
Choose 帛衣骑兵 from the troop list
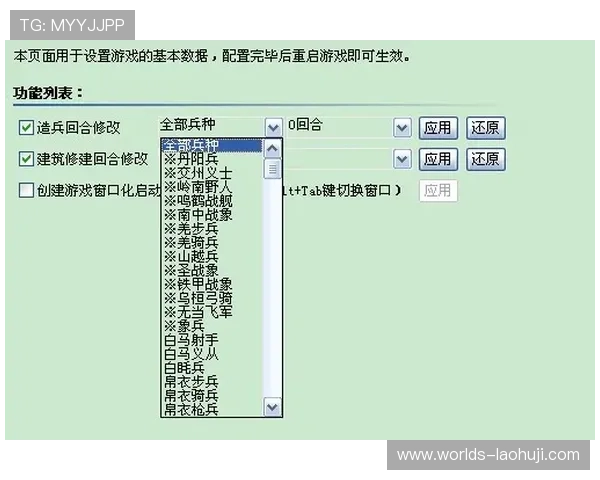click(212, 395)
